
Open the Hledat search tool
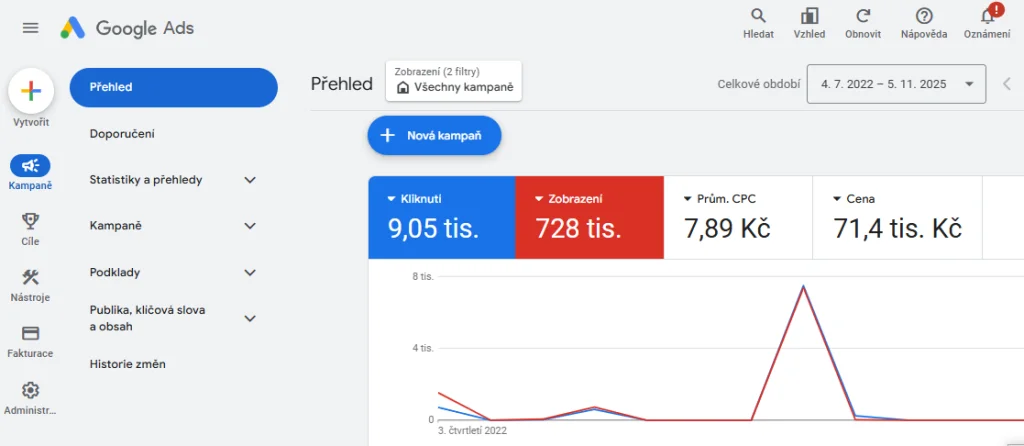pyautogui.click(x=758, y=24)
